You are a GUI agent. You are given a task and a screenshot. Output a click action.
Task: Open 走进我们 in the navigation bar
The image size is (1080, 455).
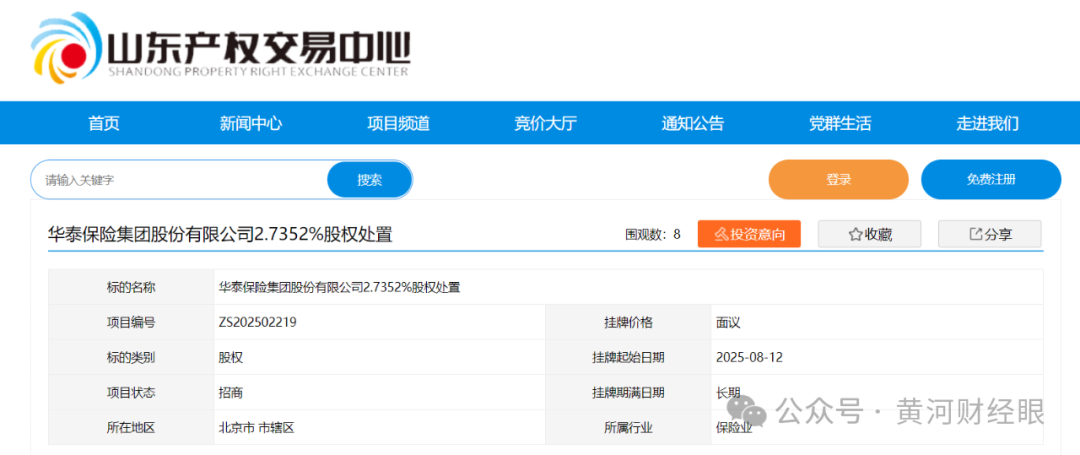(x=988, y=124)
